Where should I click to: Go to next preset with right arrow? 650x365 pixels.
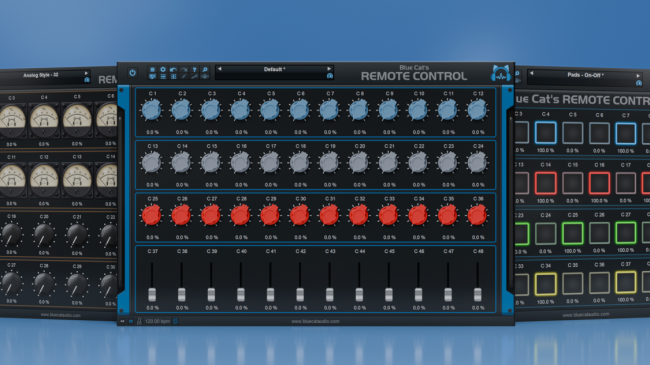click(329, 69)
